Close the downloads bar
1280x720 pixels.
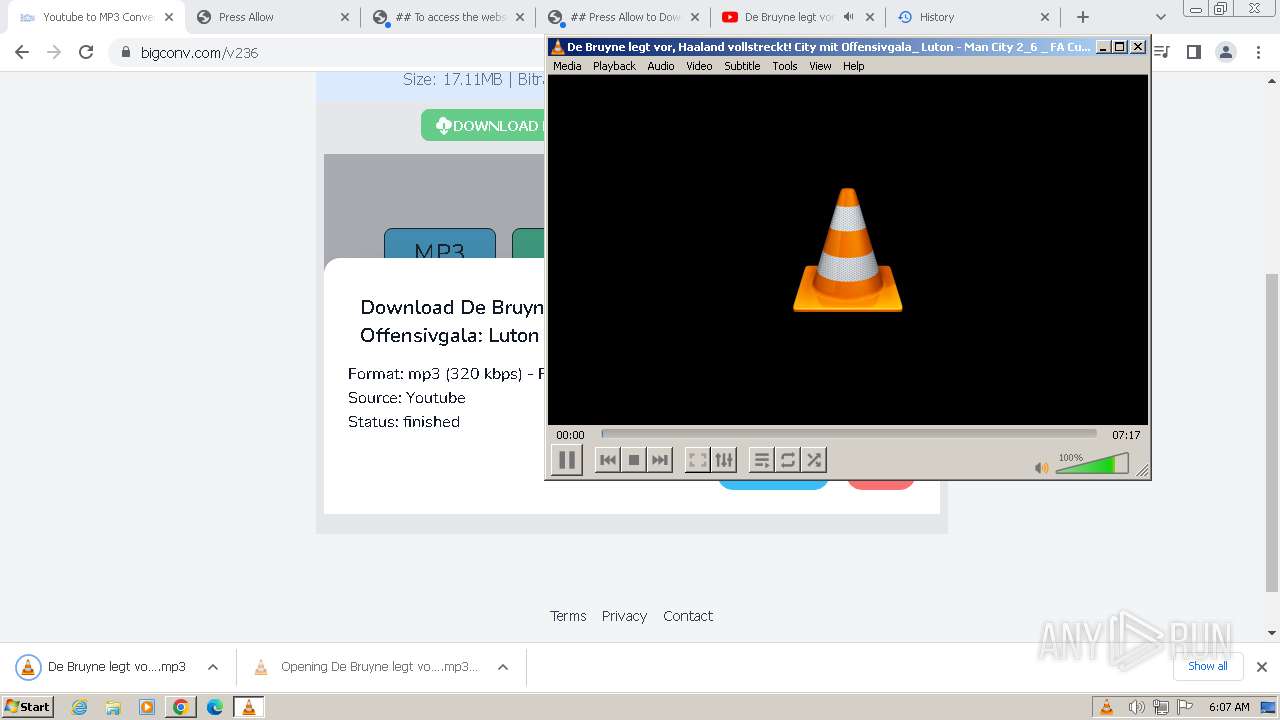1261,667
